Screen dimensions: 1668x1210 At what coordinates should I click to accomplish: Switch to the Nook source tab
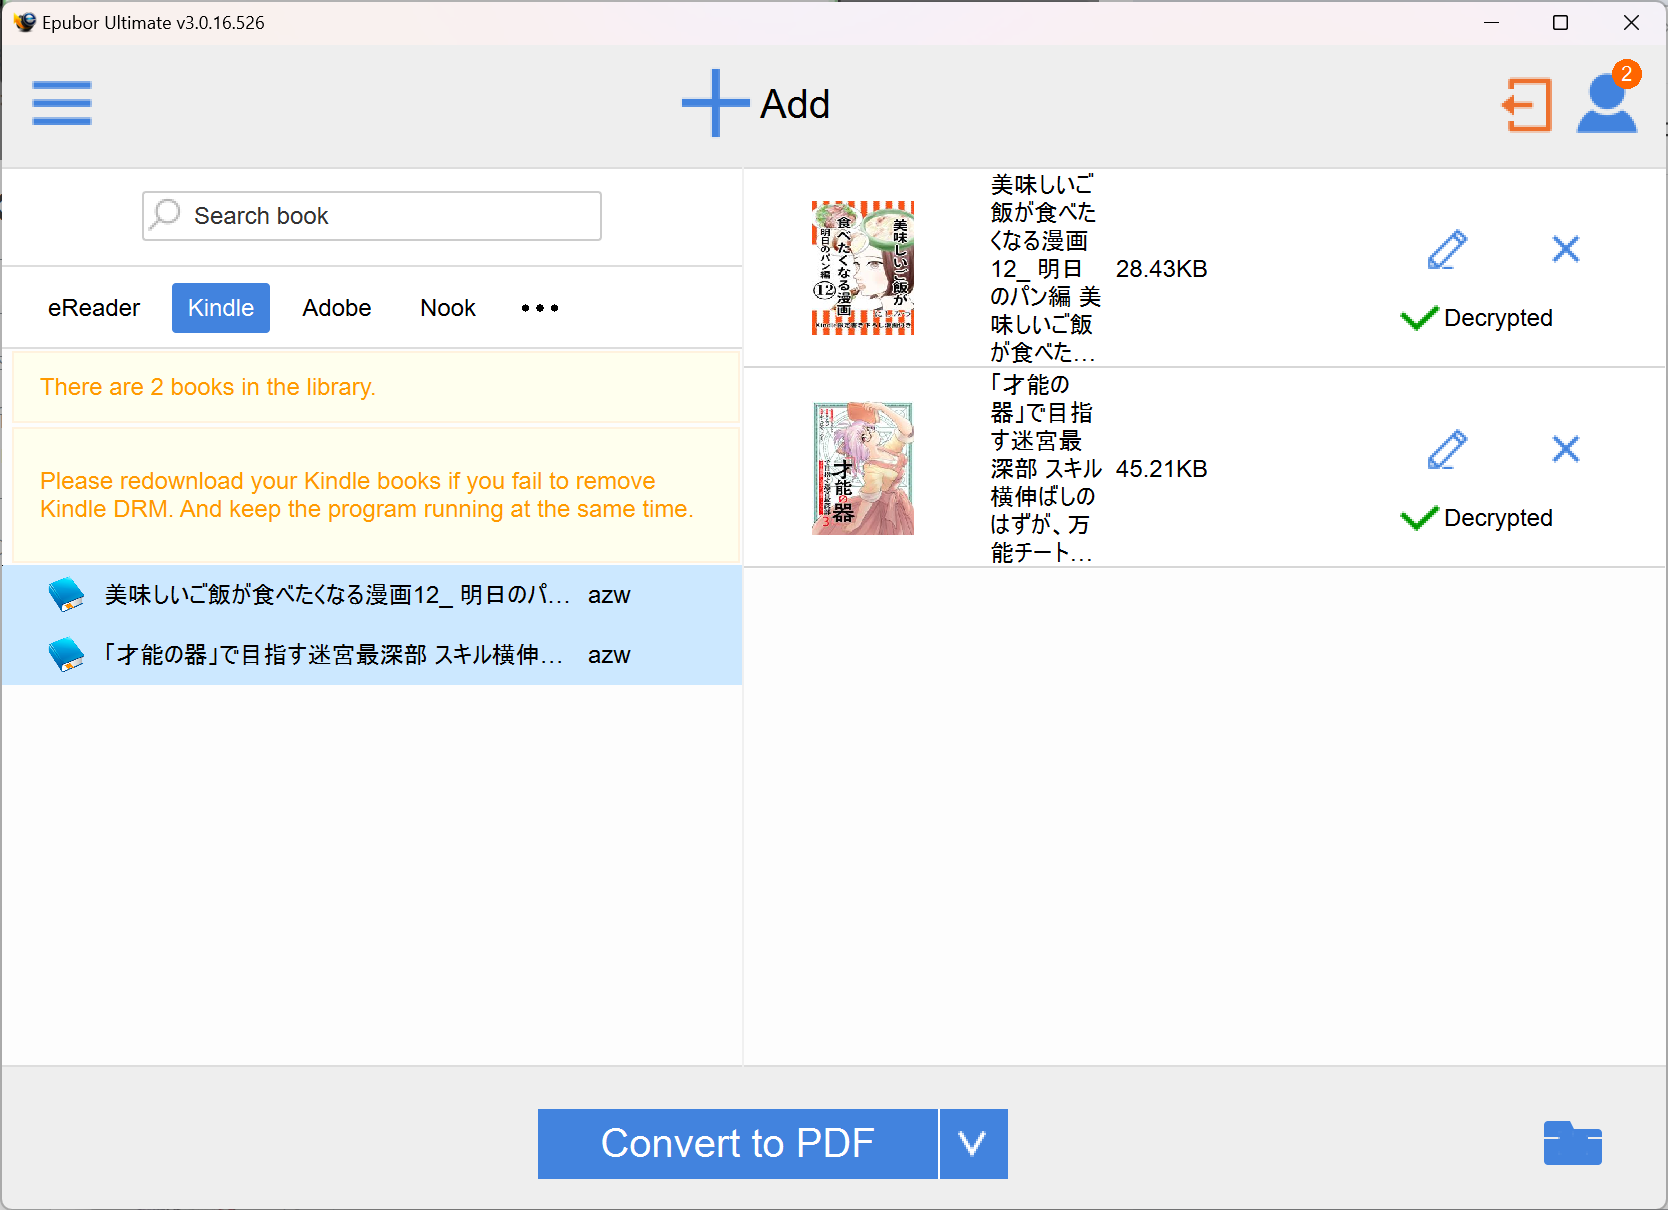447,308
